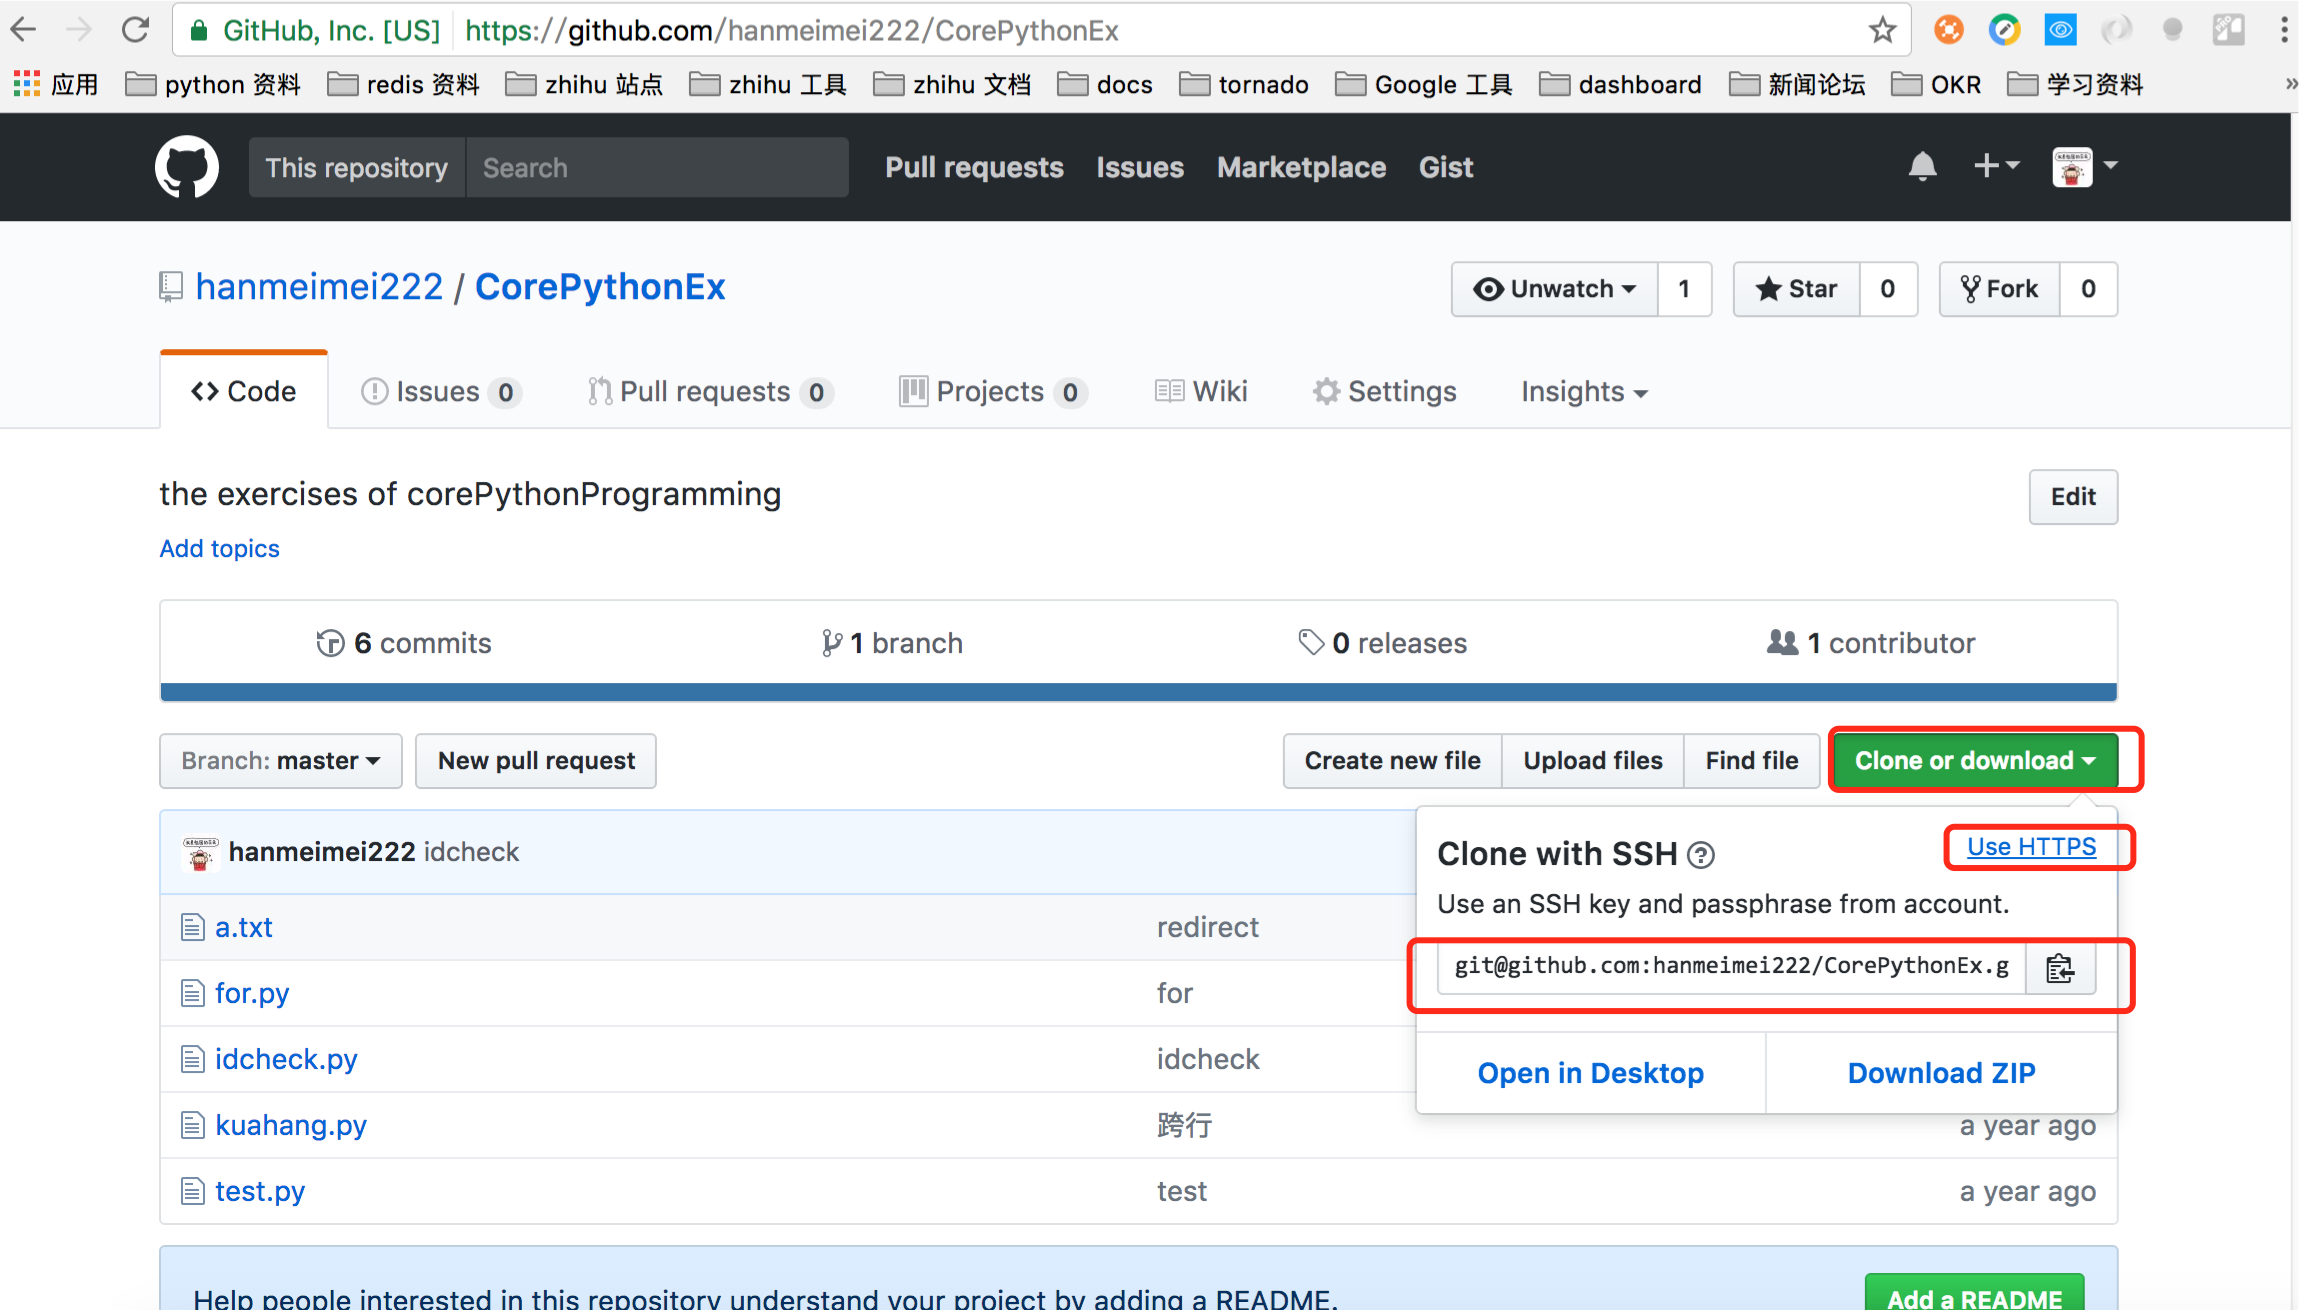2299x1310 pixels.
Task: Open the Settings tab with gear icon
Action: [x=1385, y=392]
